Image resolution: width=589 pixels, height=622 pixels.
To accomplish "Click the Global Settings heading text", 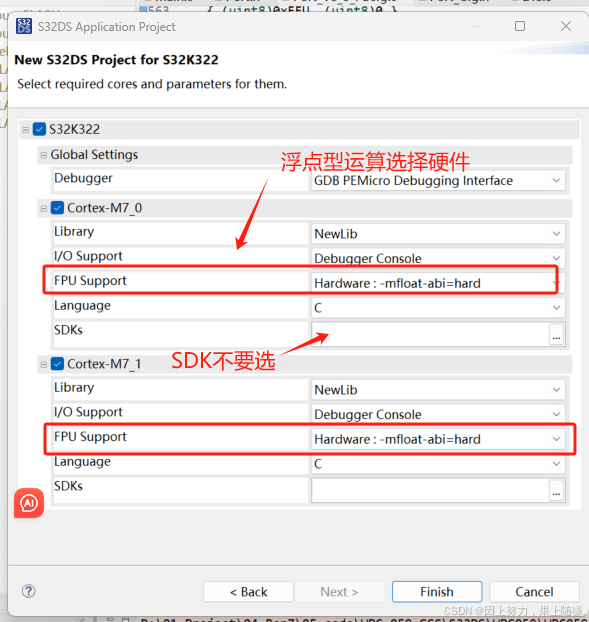I will click(x=94, y=155).
